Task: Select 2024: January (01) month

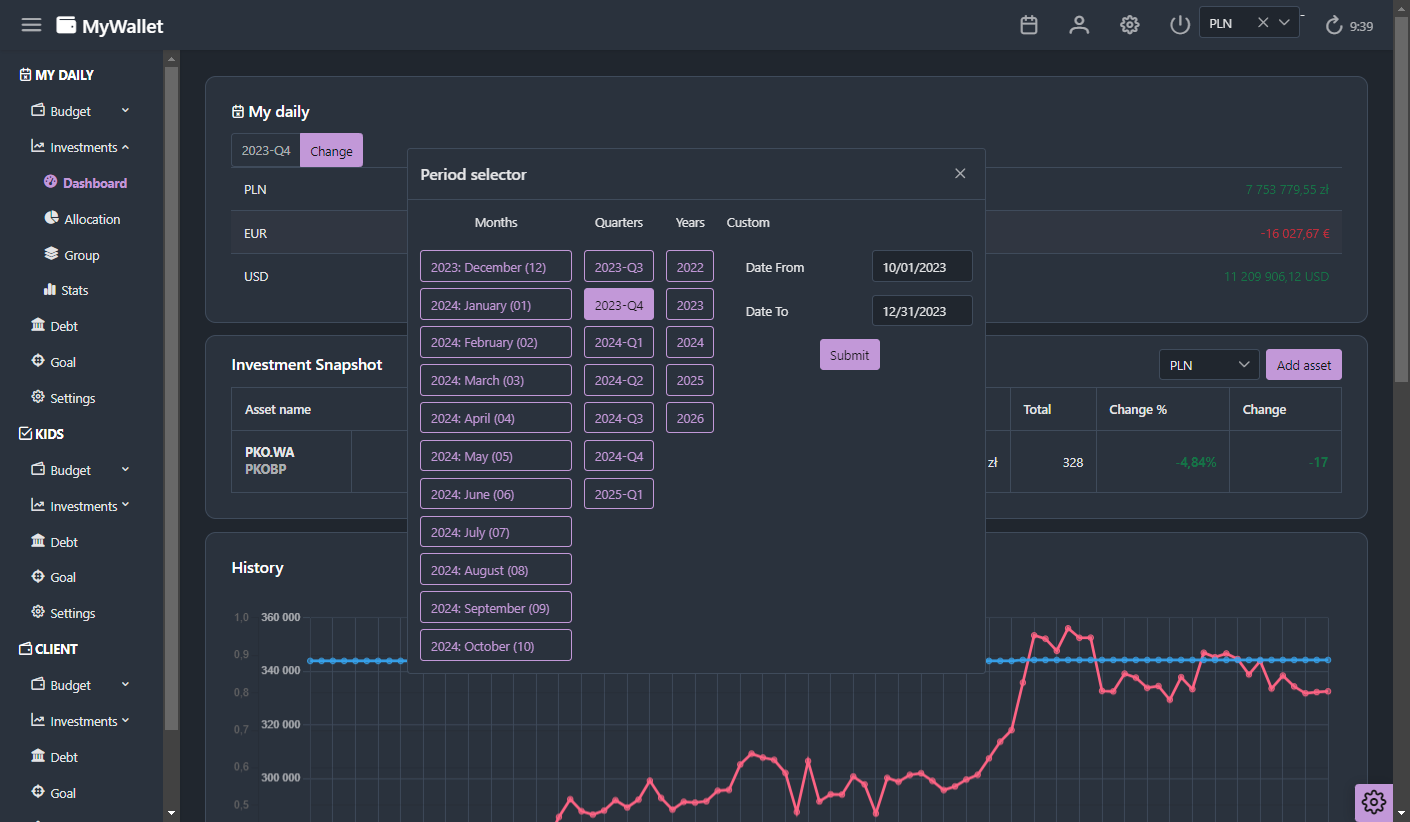Action: (496, 305)
